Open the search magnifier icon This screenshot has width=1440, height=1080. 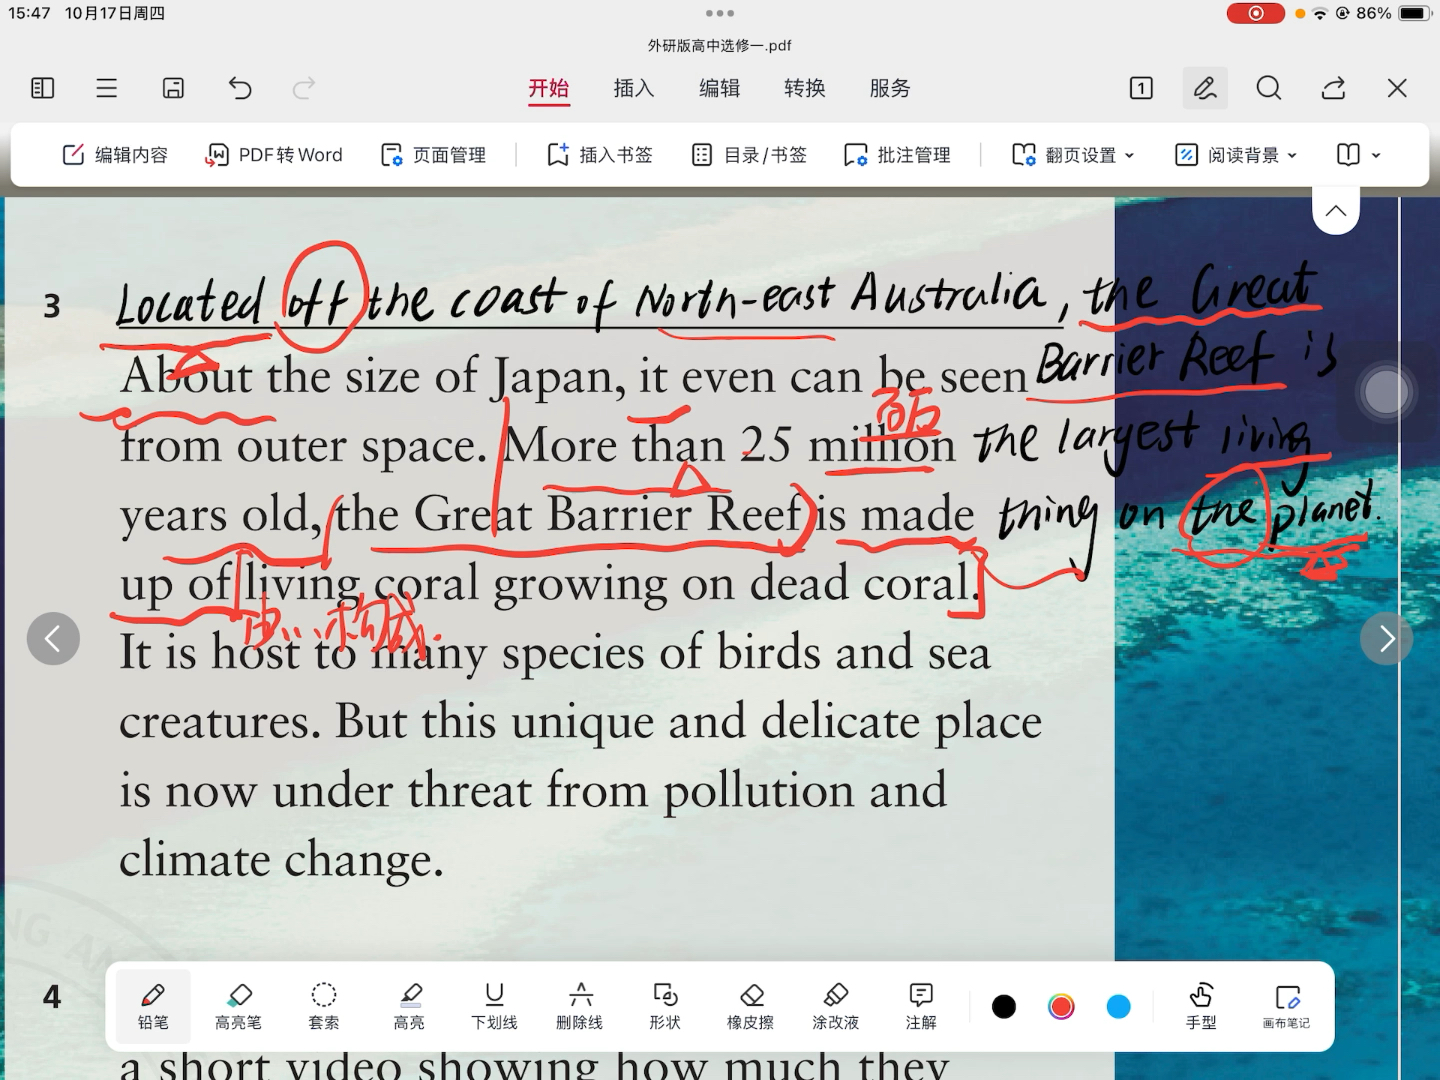tap(1269, 88)
